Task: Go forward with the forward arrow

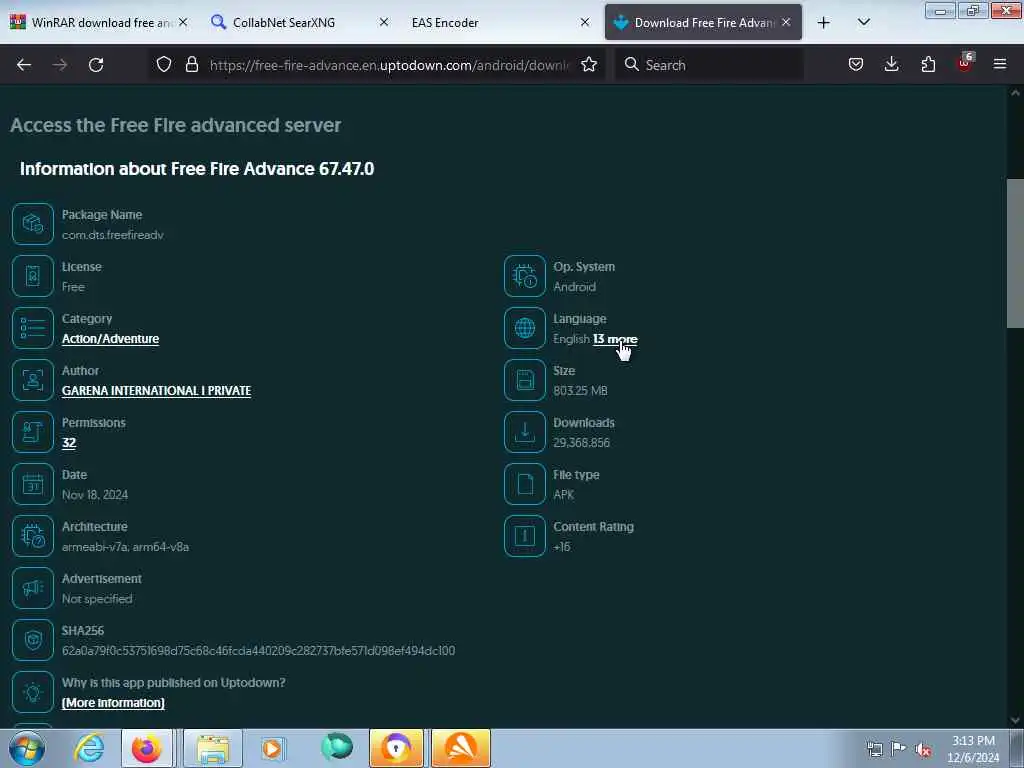Action: tap(60, 65)
